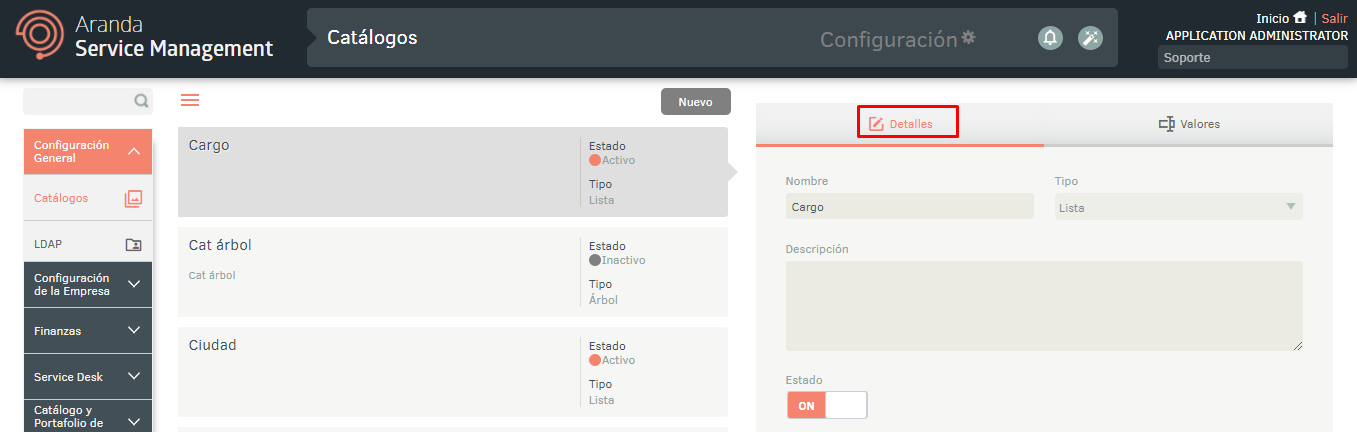Click the LDAP folder icon

click(x=133, y=245)
